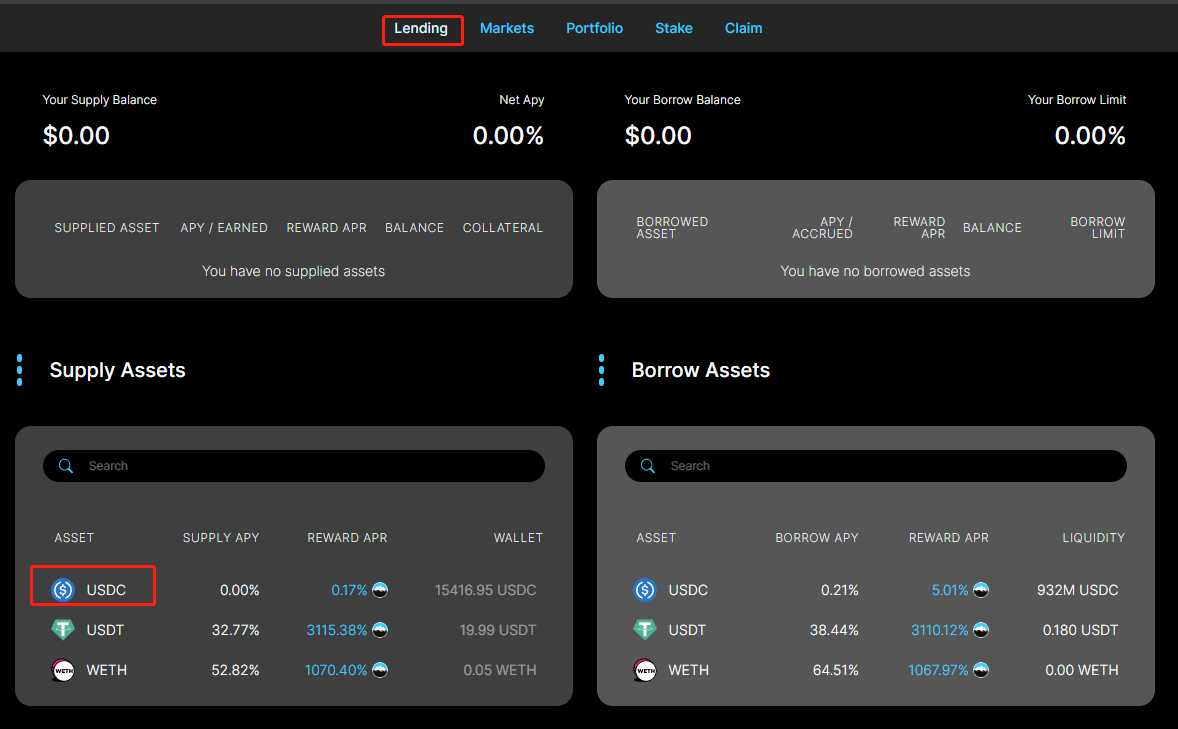
Task: Open the Claim tab
Action: click(743, 29)
